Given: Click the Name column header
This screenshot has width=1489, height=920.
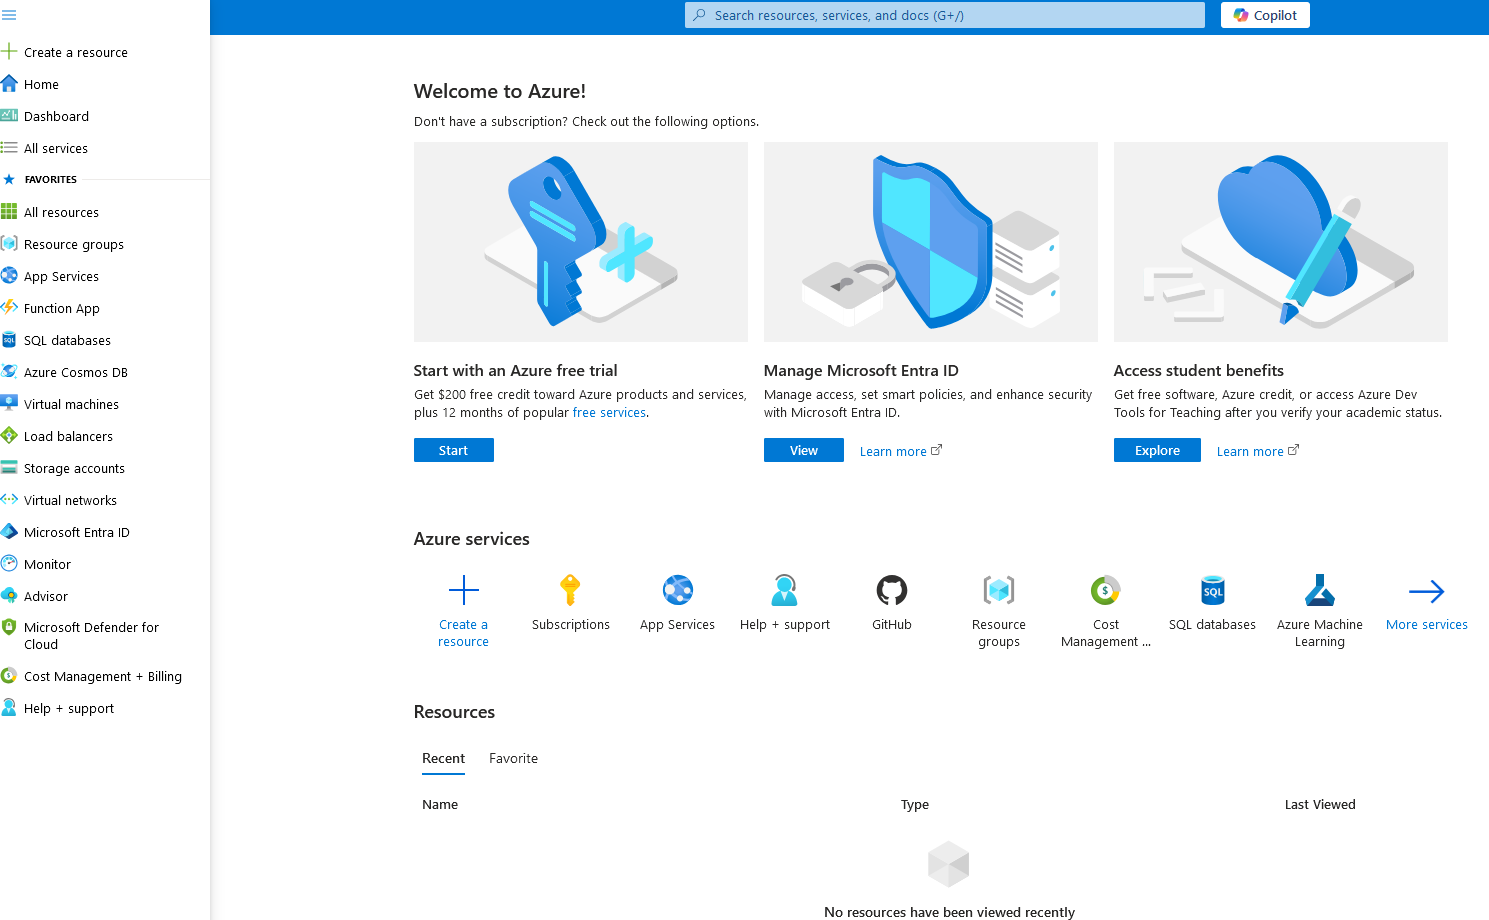Looking at the screenshot, I should [x=440, y=805].
